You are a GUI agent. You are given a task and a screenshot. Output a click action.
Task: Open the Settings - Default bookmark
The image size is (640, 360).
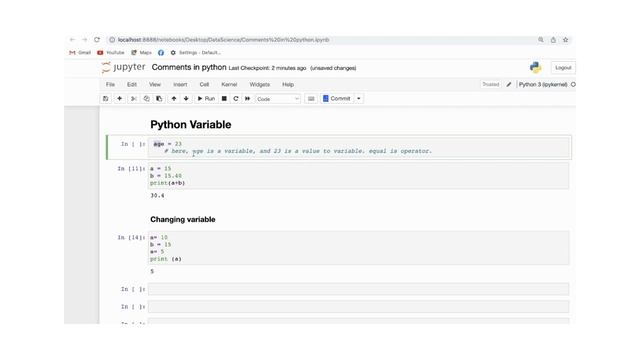[x=196, y=53]
